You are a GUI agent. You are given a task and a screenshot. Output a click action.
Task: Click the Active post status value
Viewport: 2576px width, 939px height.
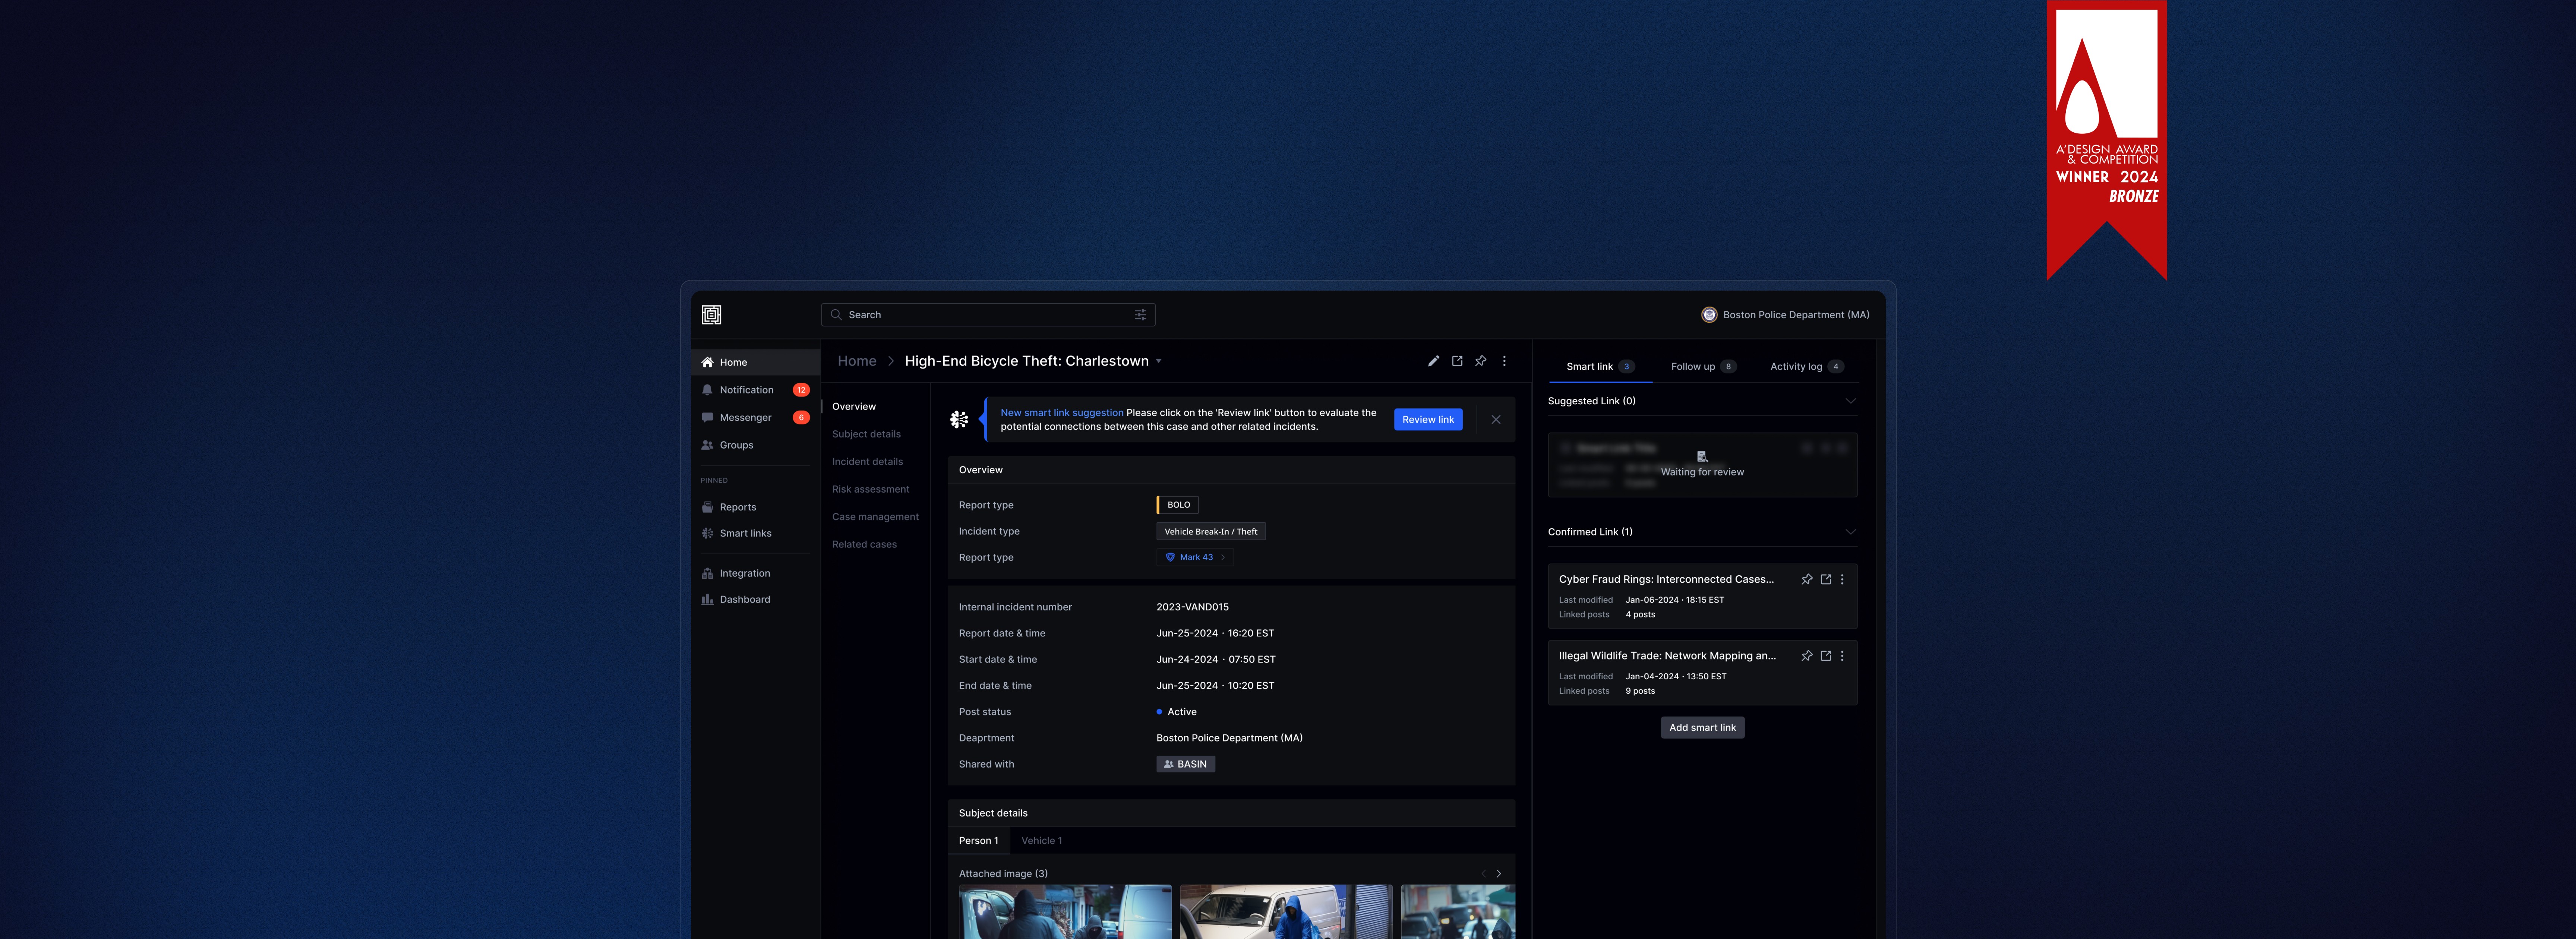[x=1177, y=712]
